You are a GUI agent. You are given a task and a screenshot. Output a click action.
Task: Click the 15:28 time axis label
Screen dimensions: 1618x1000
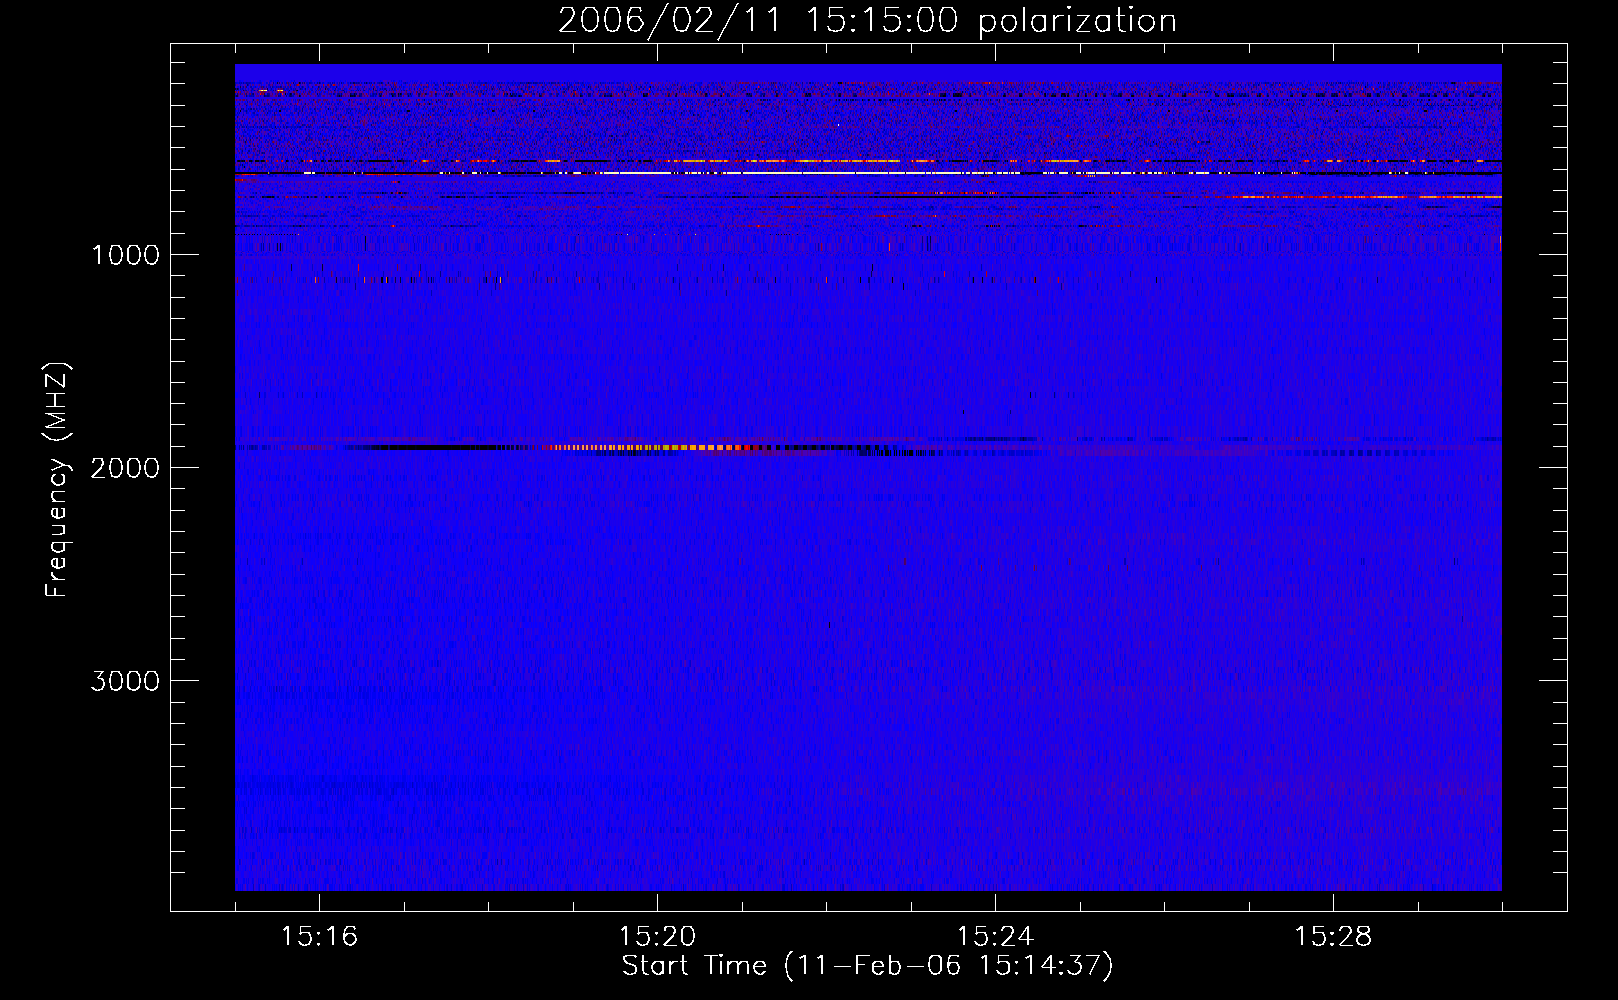pyautogui.click(x=1333, y=937)
